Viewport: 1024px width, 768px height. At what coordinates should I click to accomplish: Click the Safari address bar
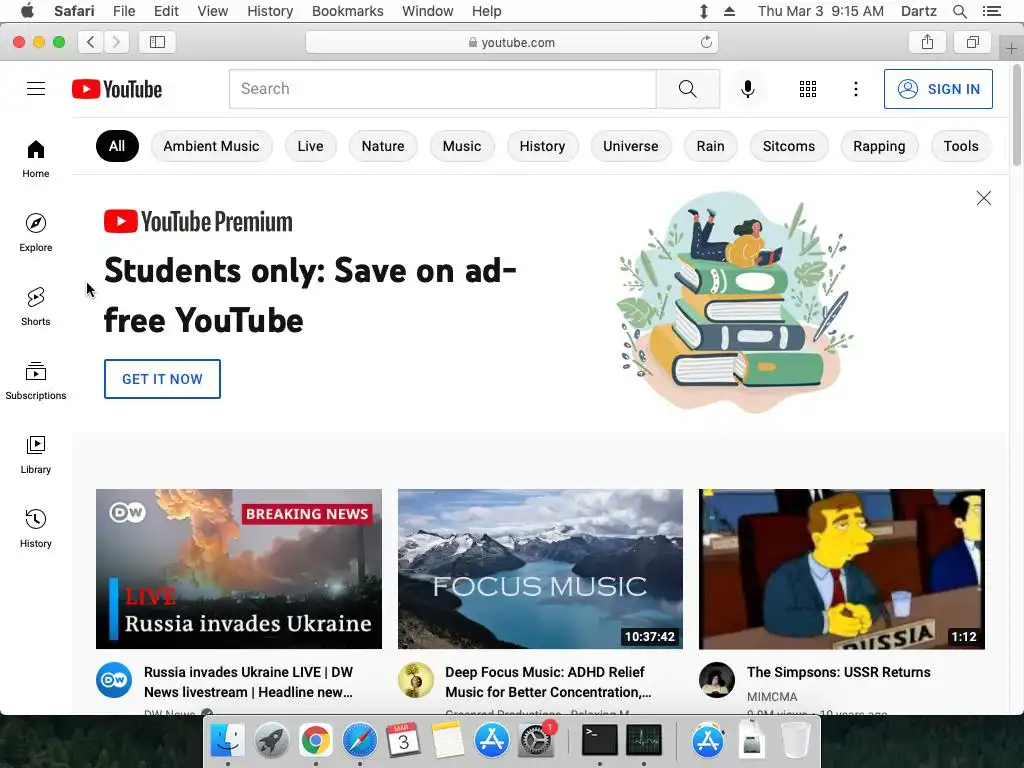[x=512, y=42]
